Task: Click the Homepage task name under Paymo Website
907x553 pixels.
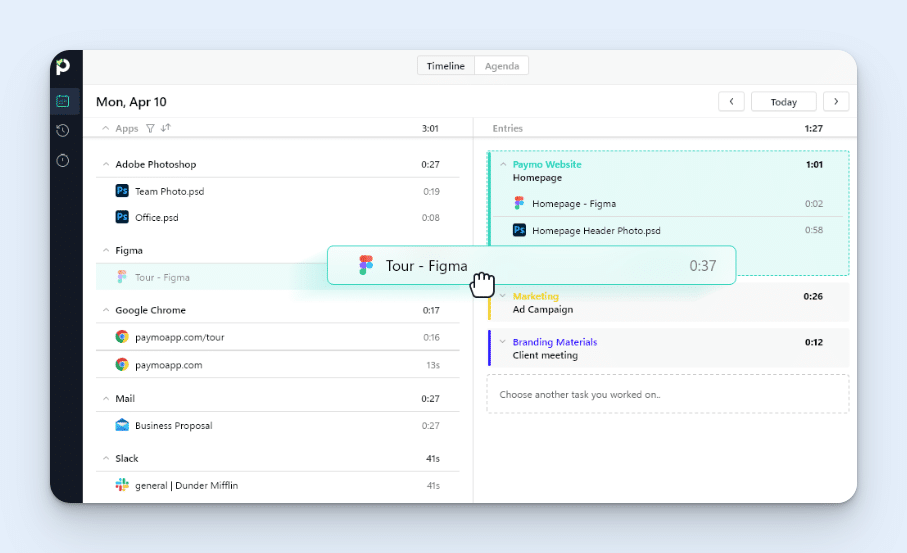Action: (537, 178)
